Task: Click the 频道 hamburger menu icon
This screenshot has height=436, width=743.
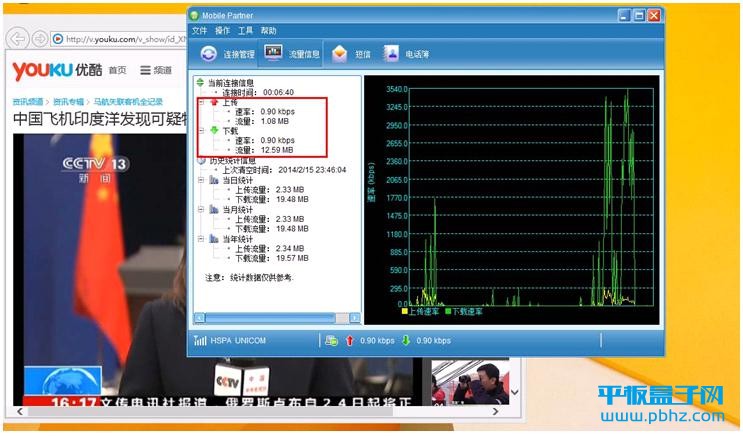Action: (145, 70)
